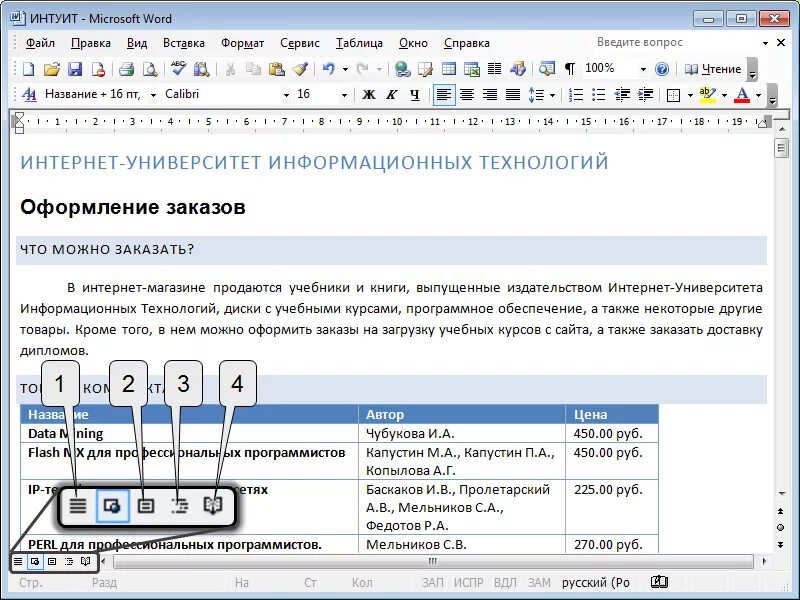
Task: Open the Вид menu
Action: coord(137,43)
